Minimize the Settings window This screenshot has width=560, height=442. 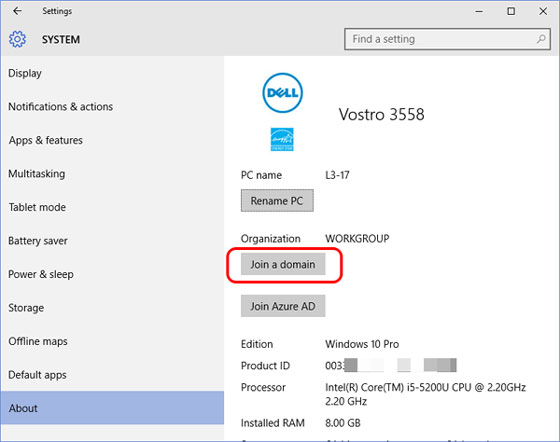tap(479, 11)
